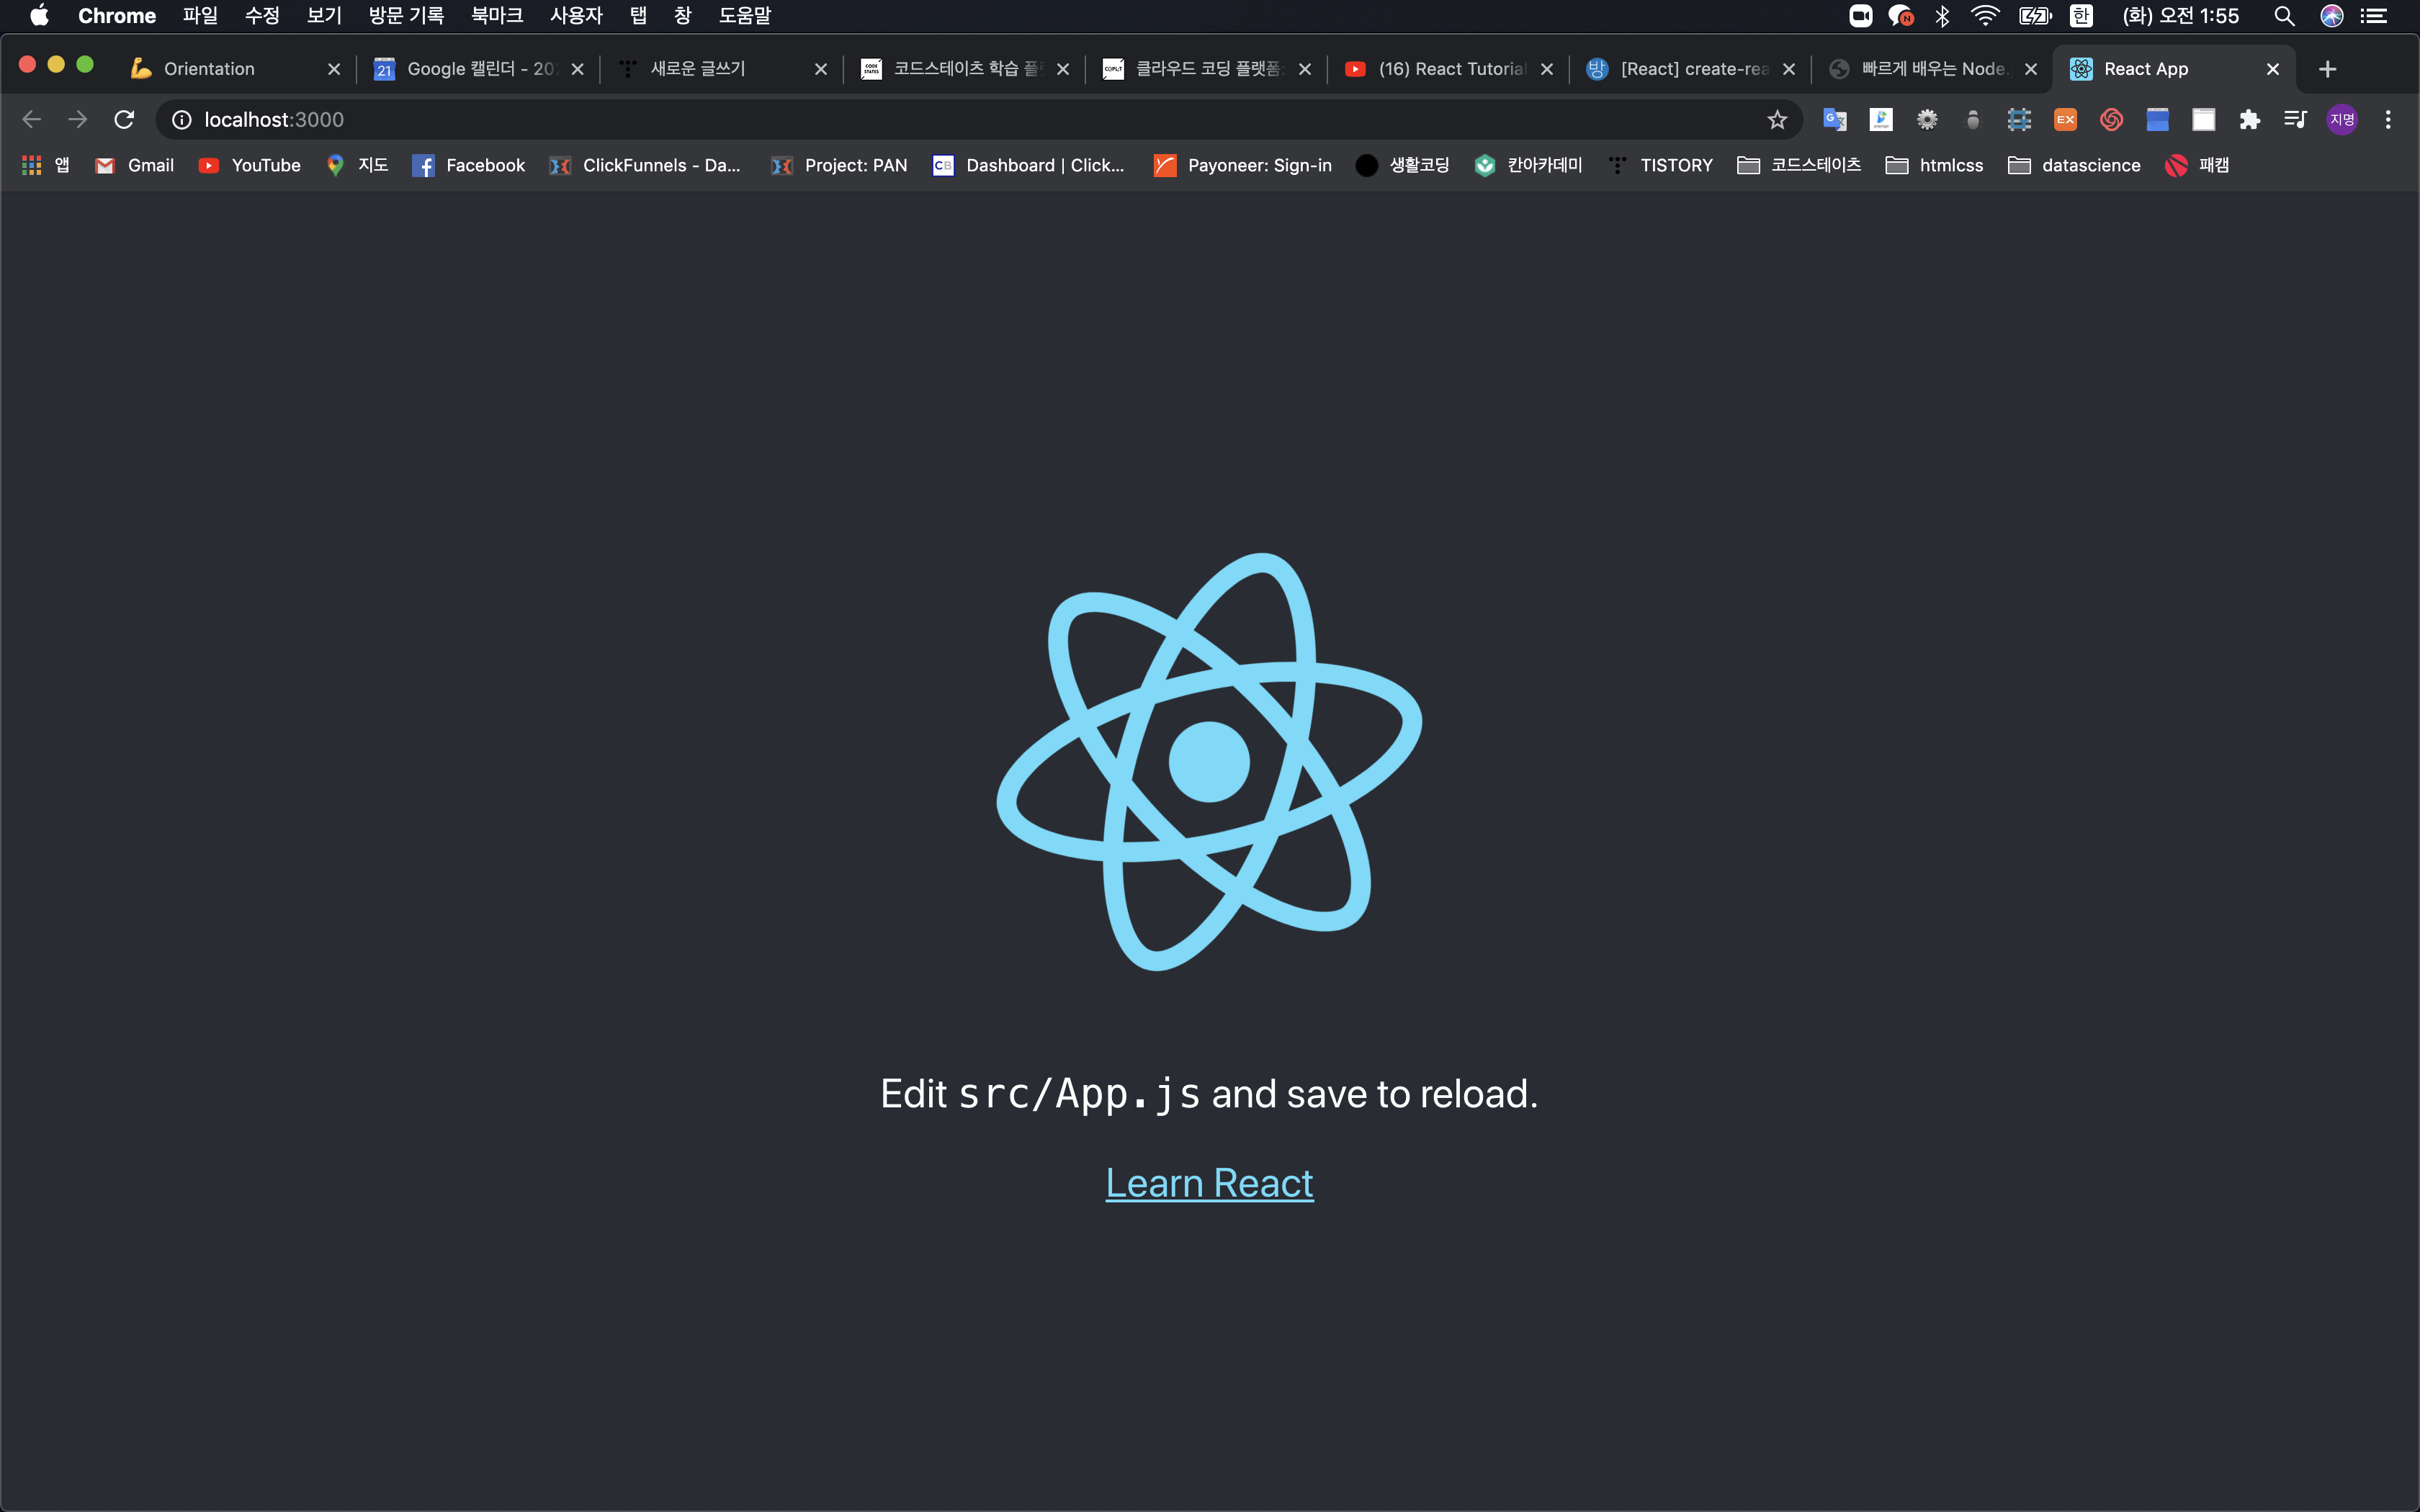Open the orange EX extension
This screenshot has height=1512, width=2420.
tap(2065, 120)
